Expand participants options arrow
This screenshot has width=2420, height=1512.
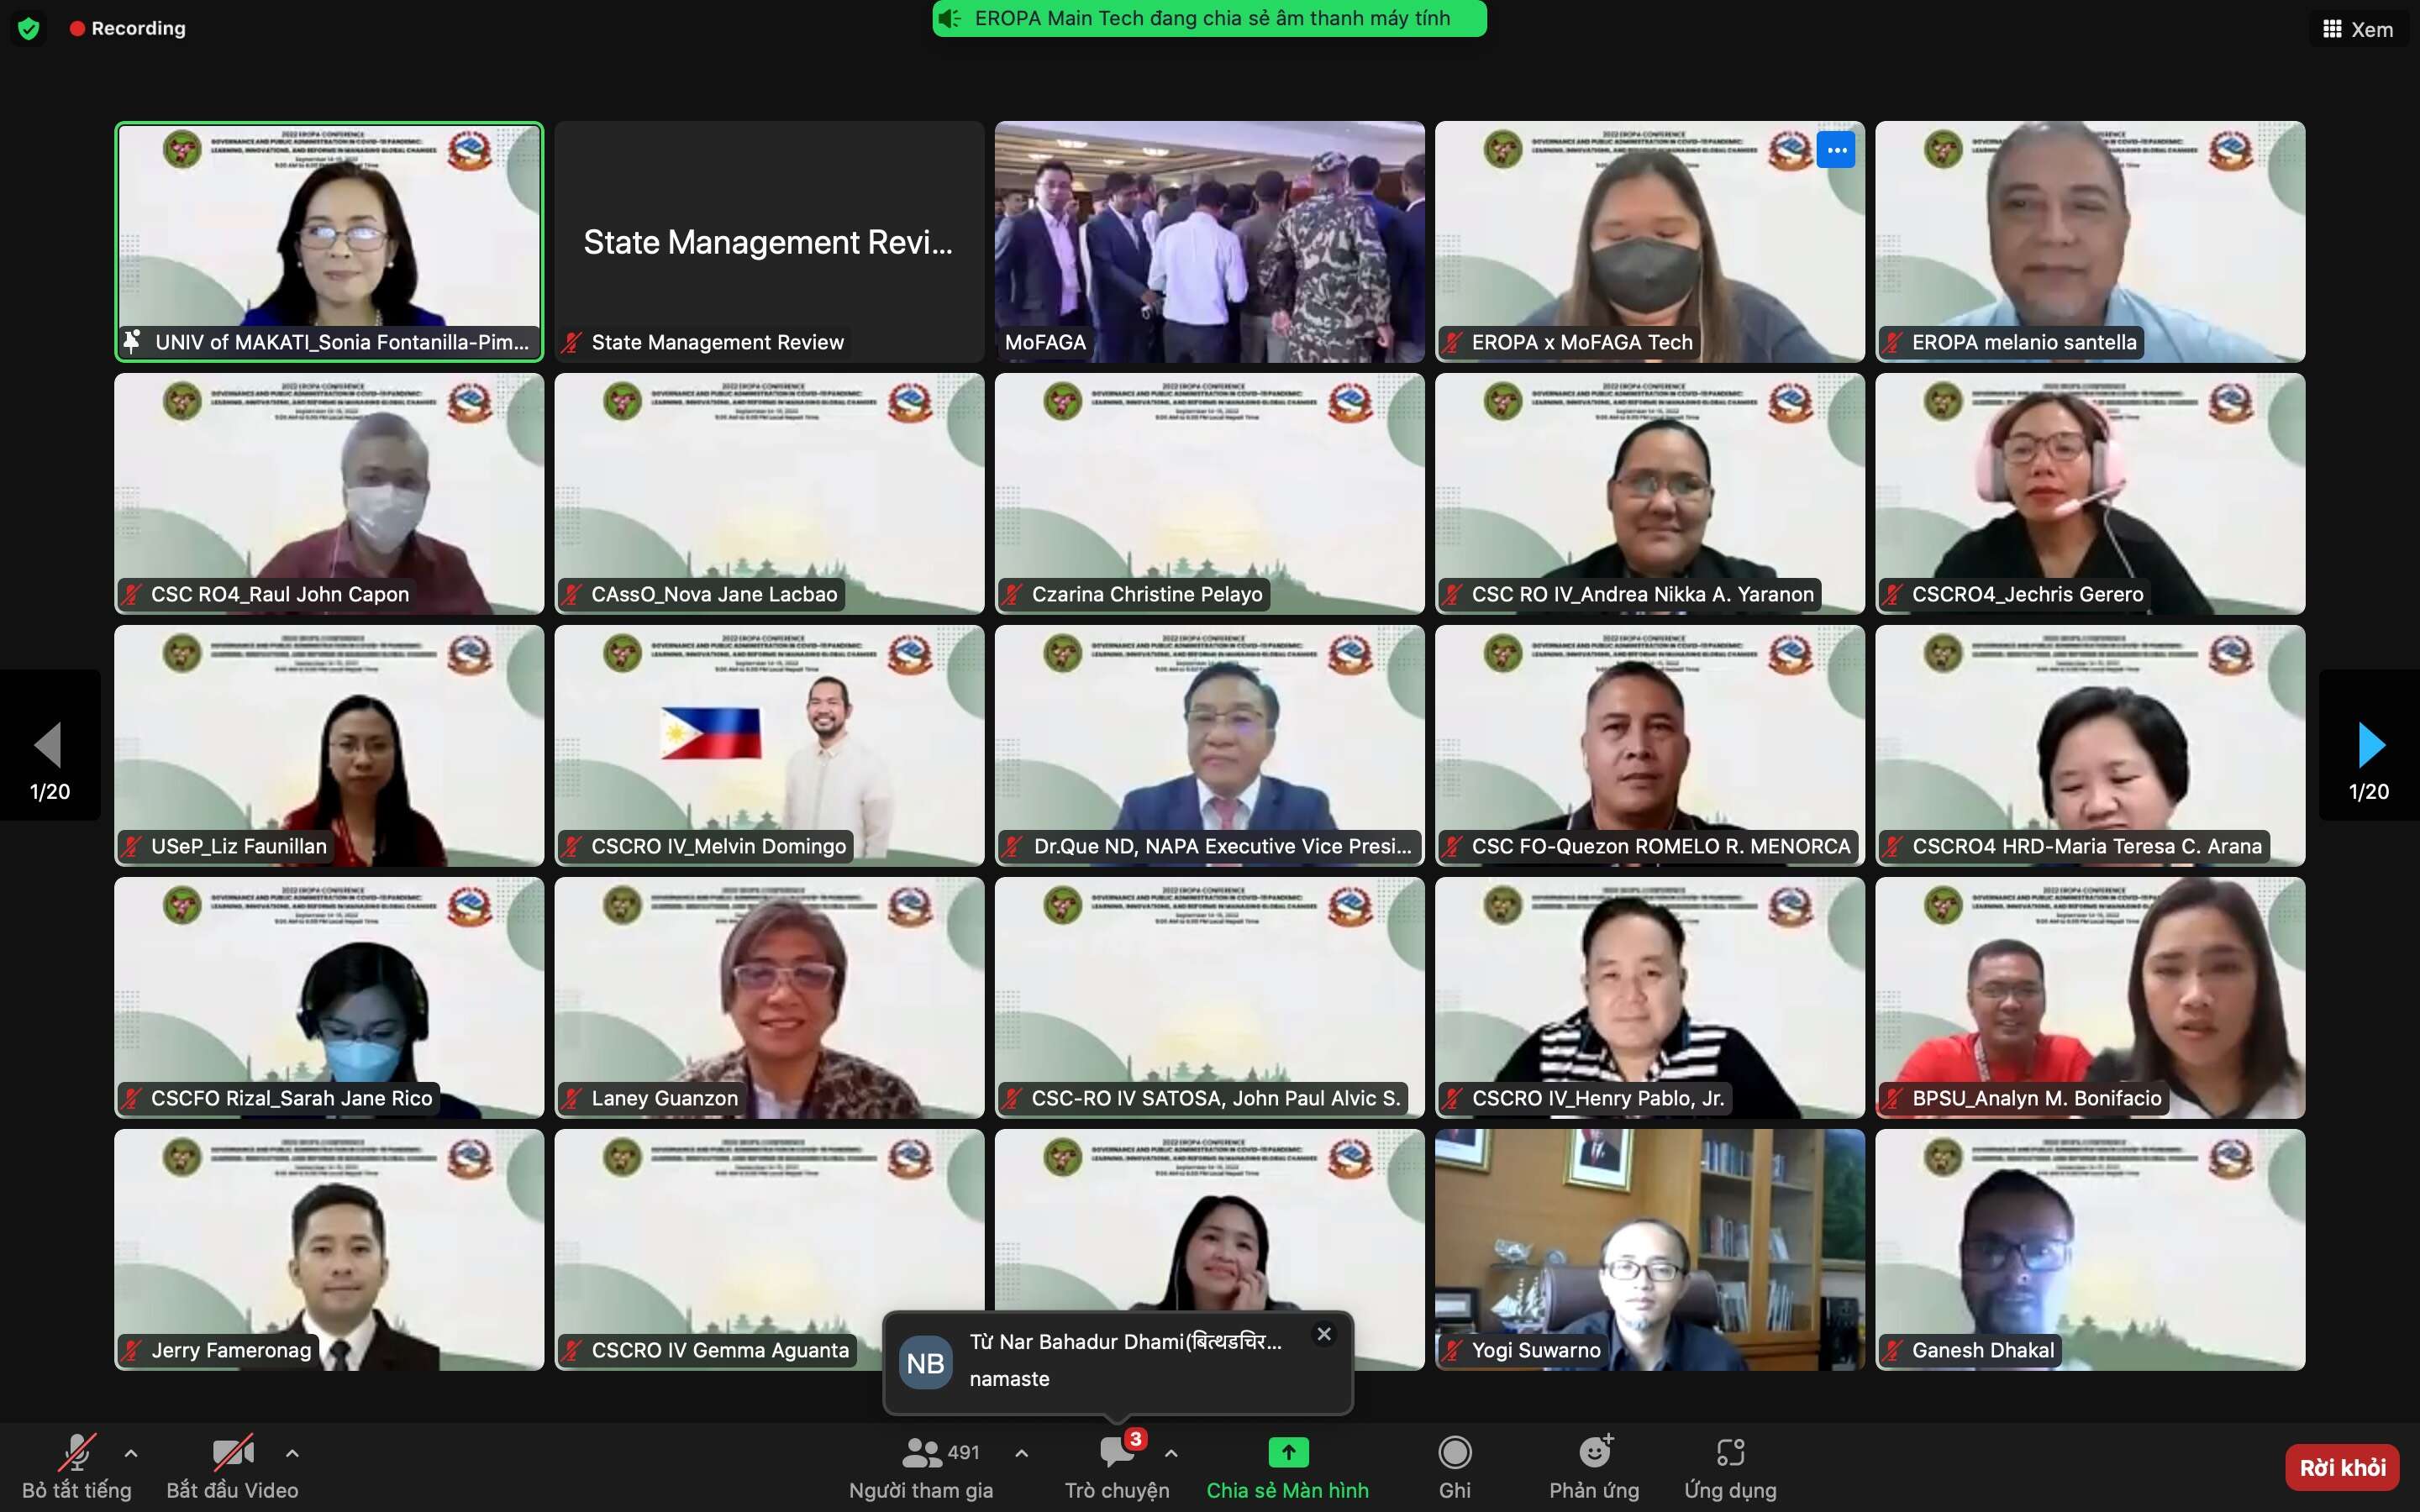point(1021,1453)
